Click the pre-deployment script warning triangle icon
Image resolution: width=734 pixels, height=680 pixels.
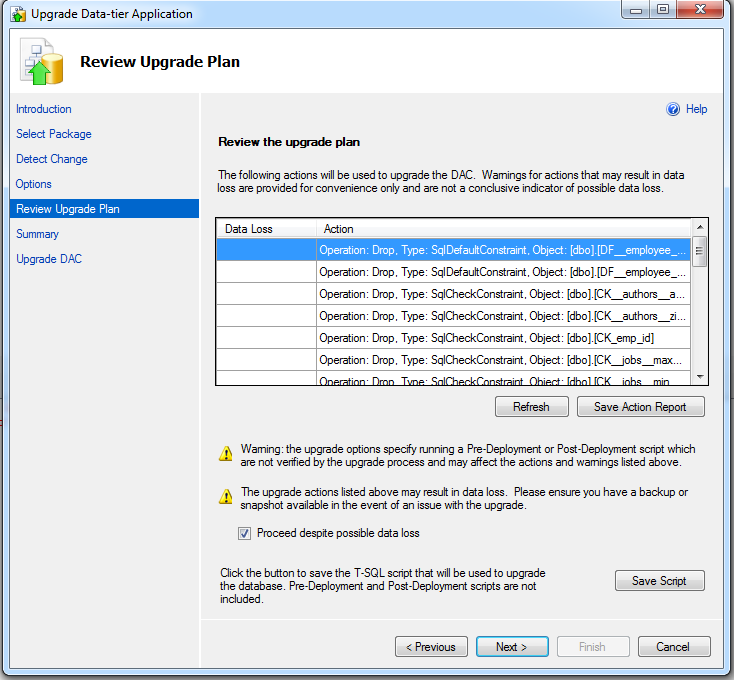point(226,453)
